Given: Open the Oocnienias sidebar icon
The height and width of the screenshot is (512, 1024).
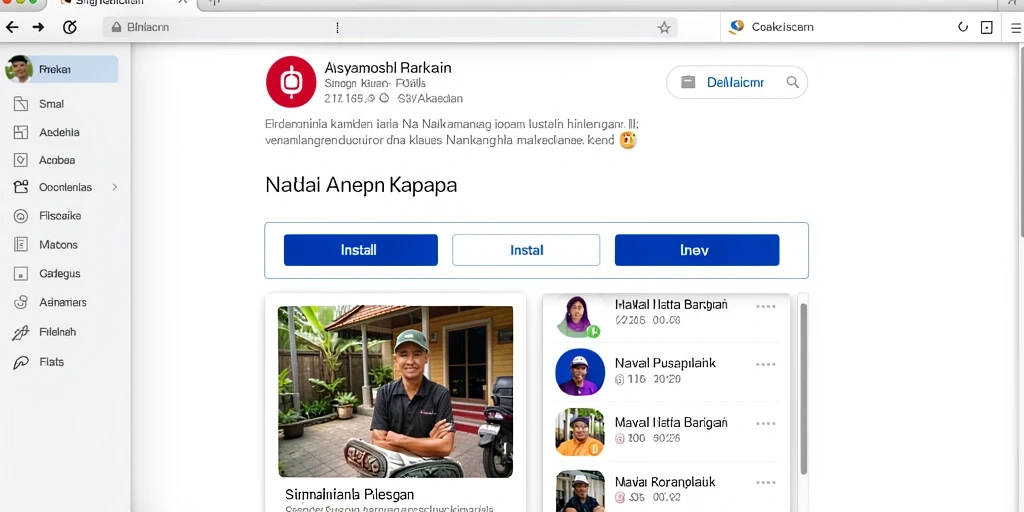Looking at the screenshot, I should click(21, 187).
